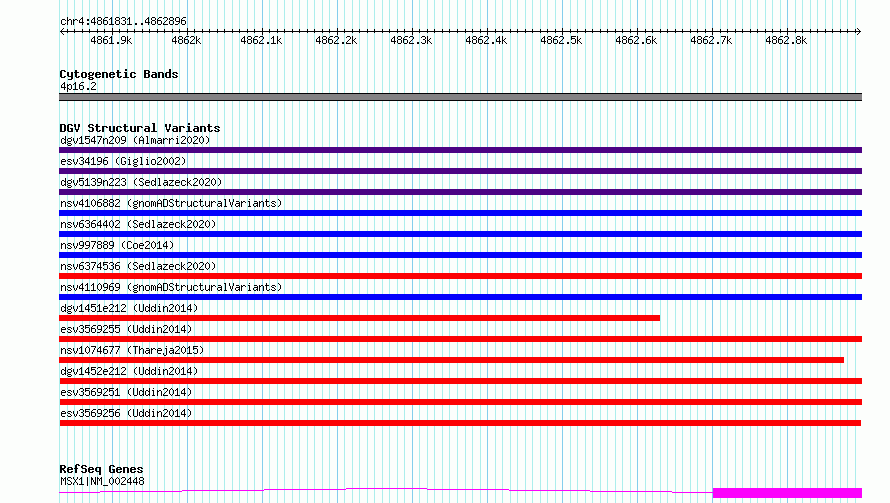Click the dgv1451e212 (Uddin2014) label
This screenshot has height=503, width=890.
coord(129,308)
